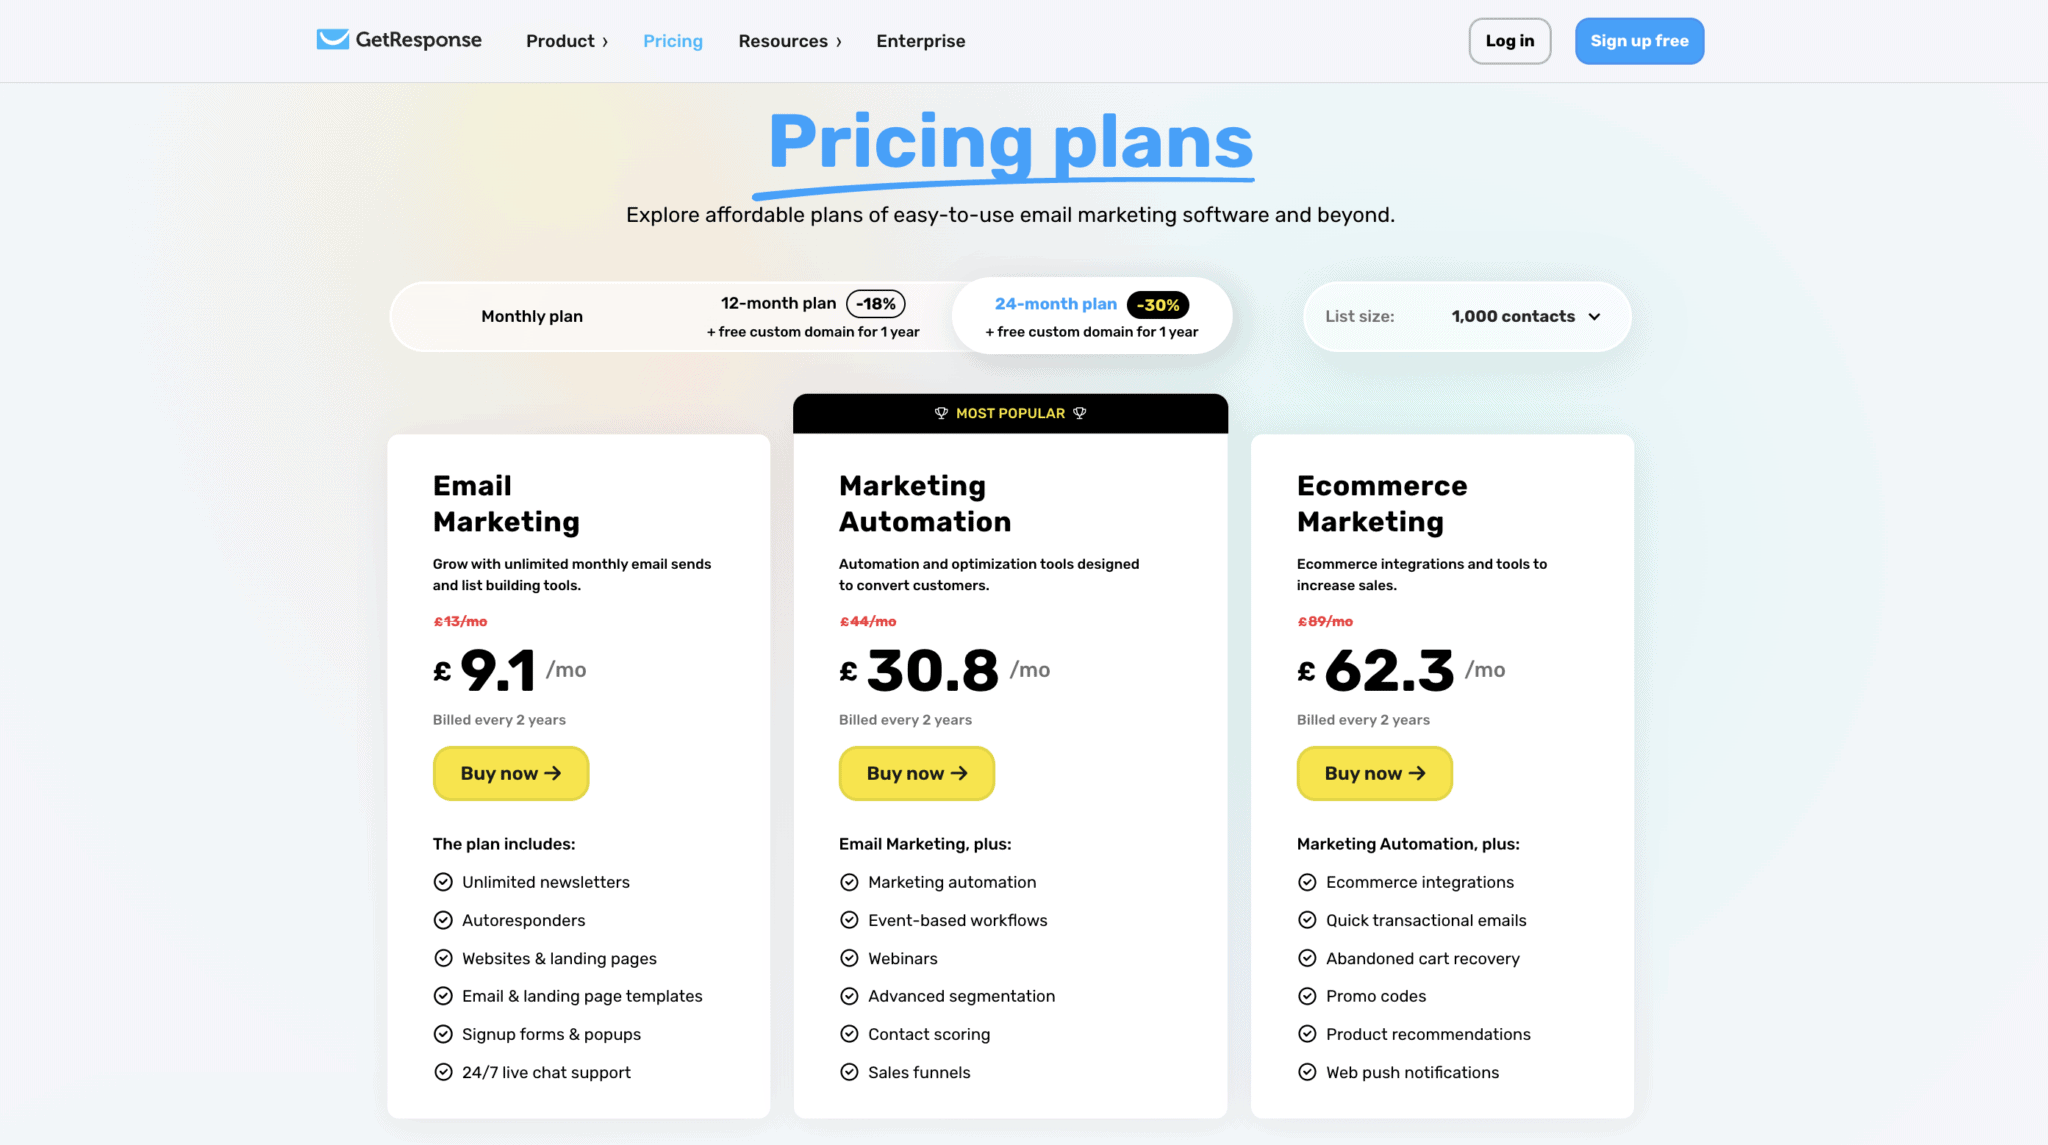
Task: Click the checkmark icon beside Marketing automation
Action: [849, 881]
